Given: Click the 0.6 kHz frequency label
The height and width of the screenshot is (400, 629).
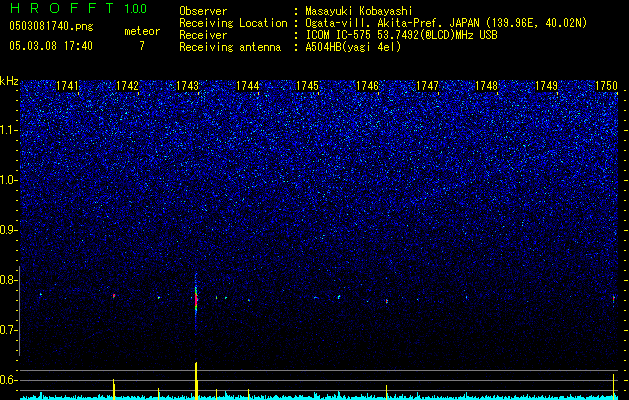Looking at the screenshot, I should pos(7,380).
